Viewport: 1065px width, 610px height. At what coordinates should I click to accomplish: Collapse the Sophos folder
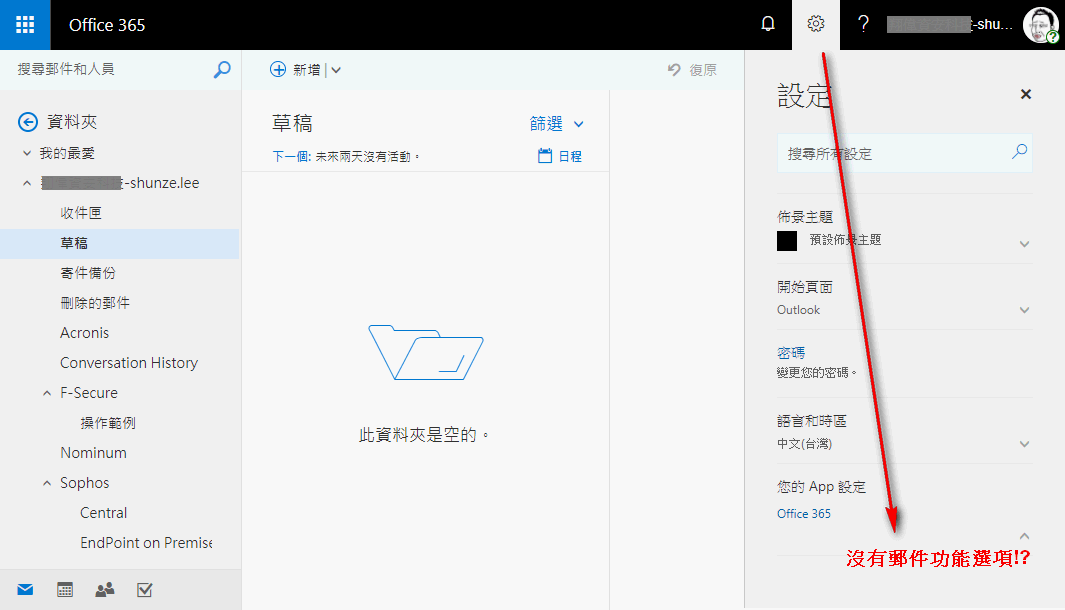coord(47,483)
